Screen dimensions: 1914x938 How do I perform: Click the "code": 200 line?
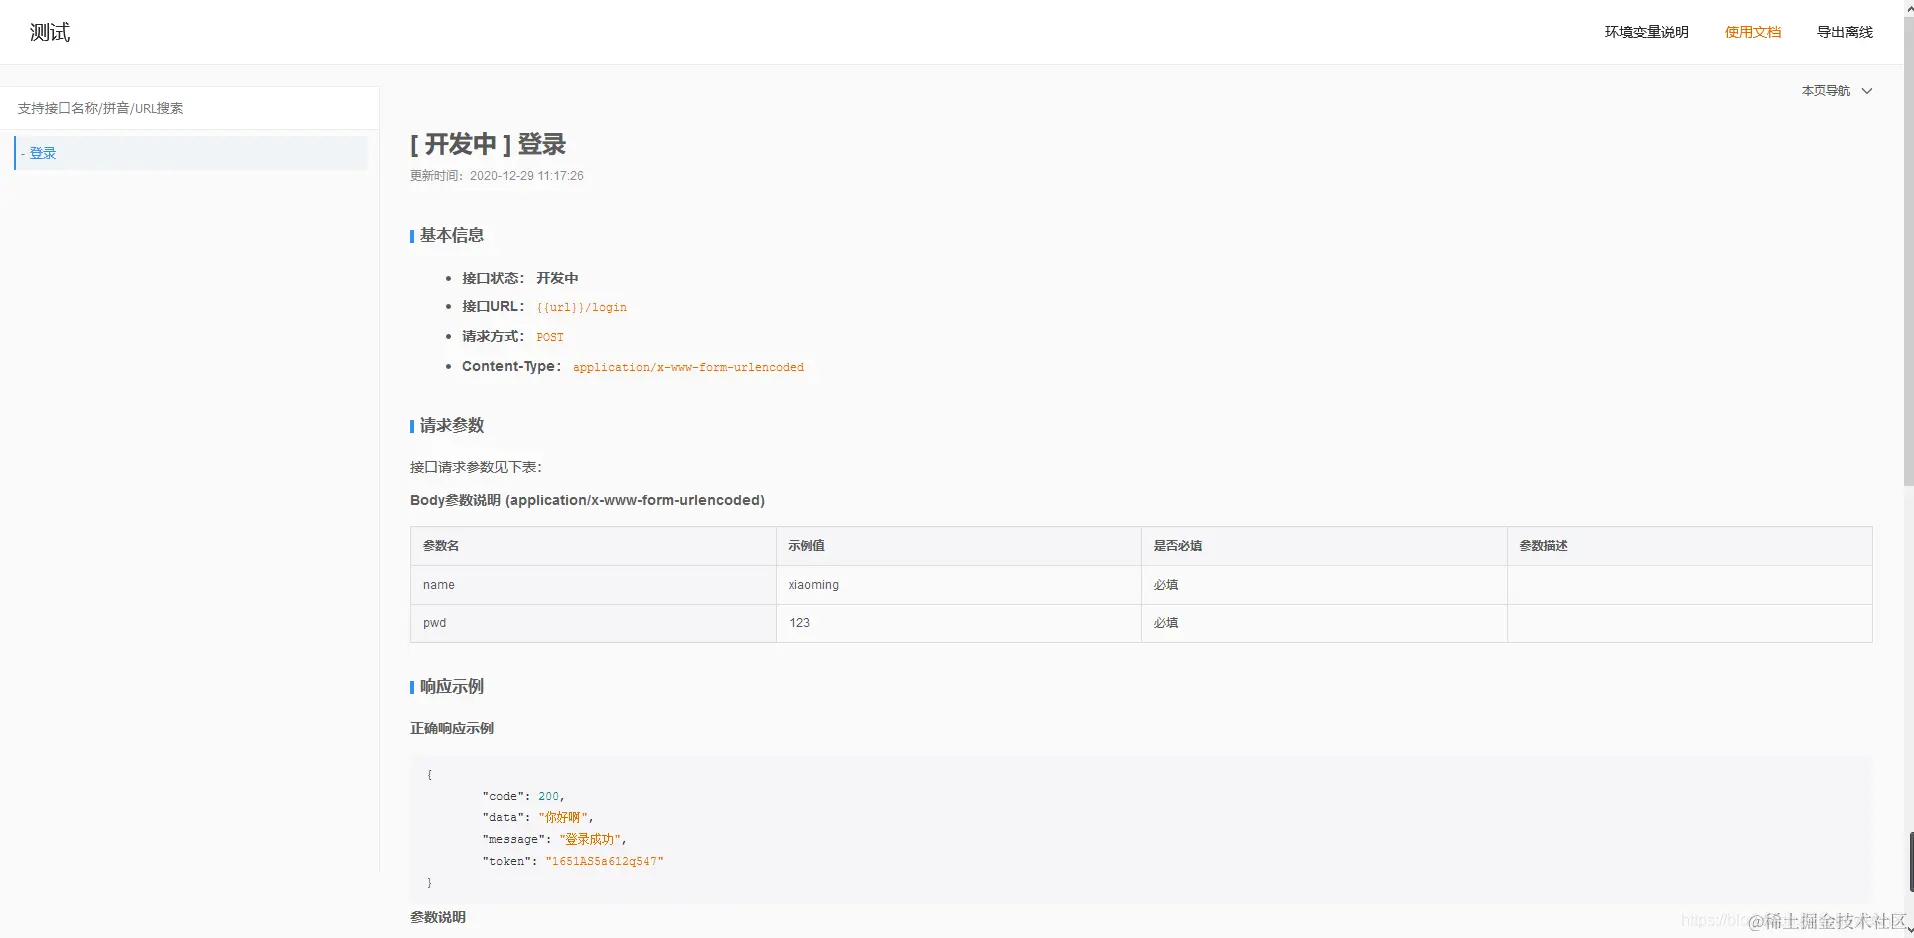(x=523, y=796)
